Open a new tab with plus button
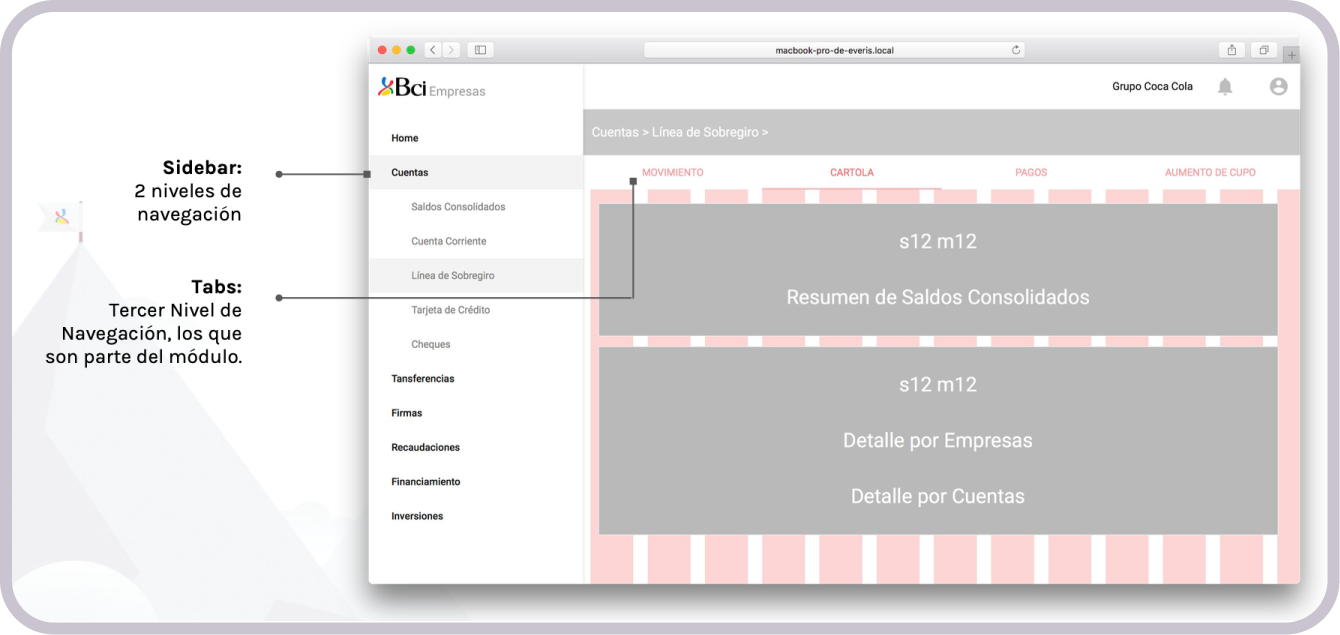This screenshot has height=635, width=1340. pyautogui.click(x=1291, y=55)
